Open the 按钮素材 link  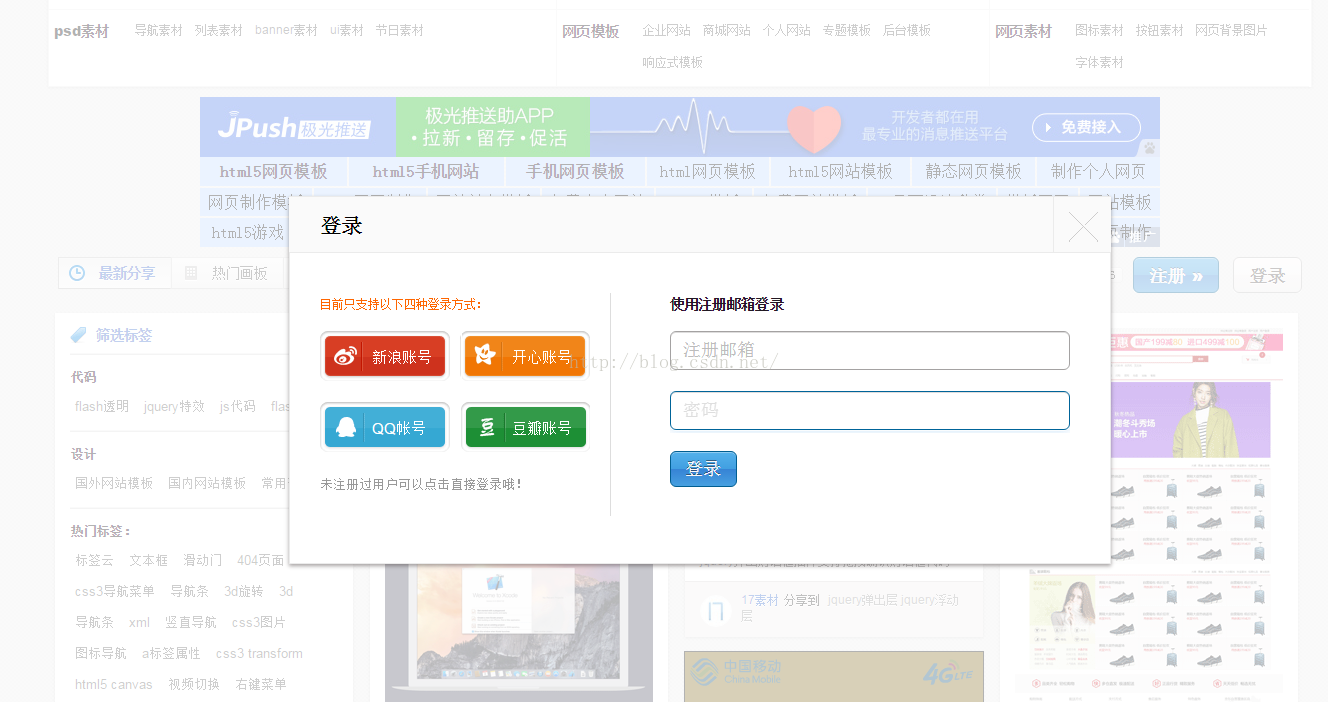(x=1159, y=30)
